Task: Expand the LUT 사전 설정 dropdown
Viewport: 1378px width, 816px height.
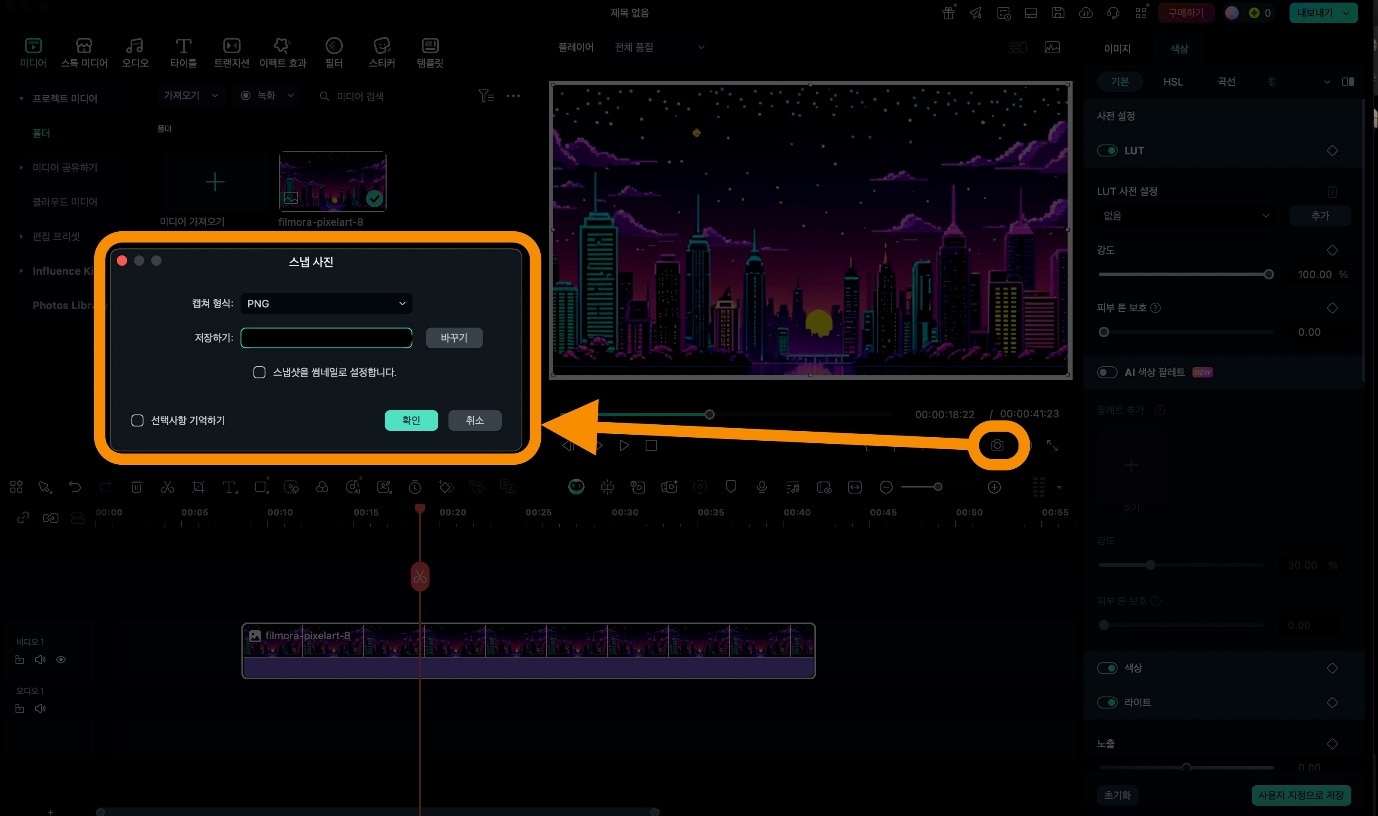Action: pos(1185,216)
